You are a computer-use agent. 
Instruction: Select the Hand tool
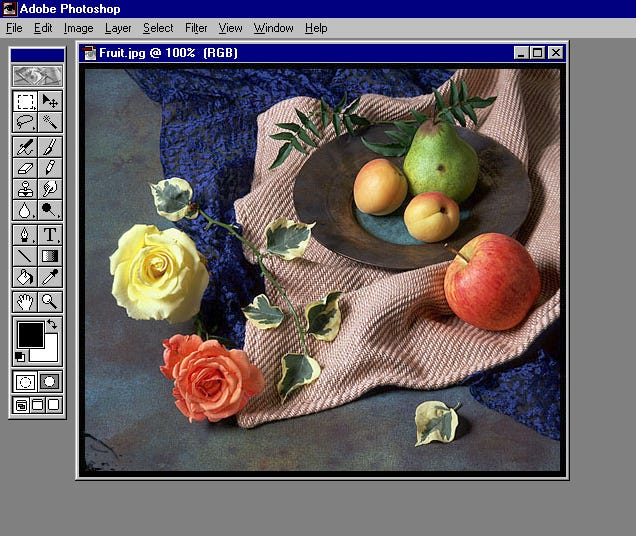[25, 302]
